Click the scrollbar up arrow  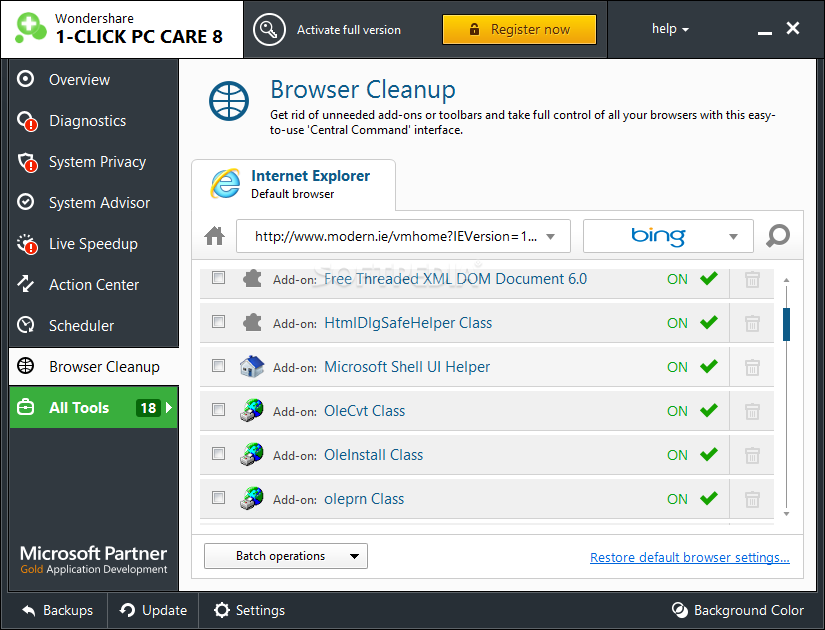point(787,280)
